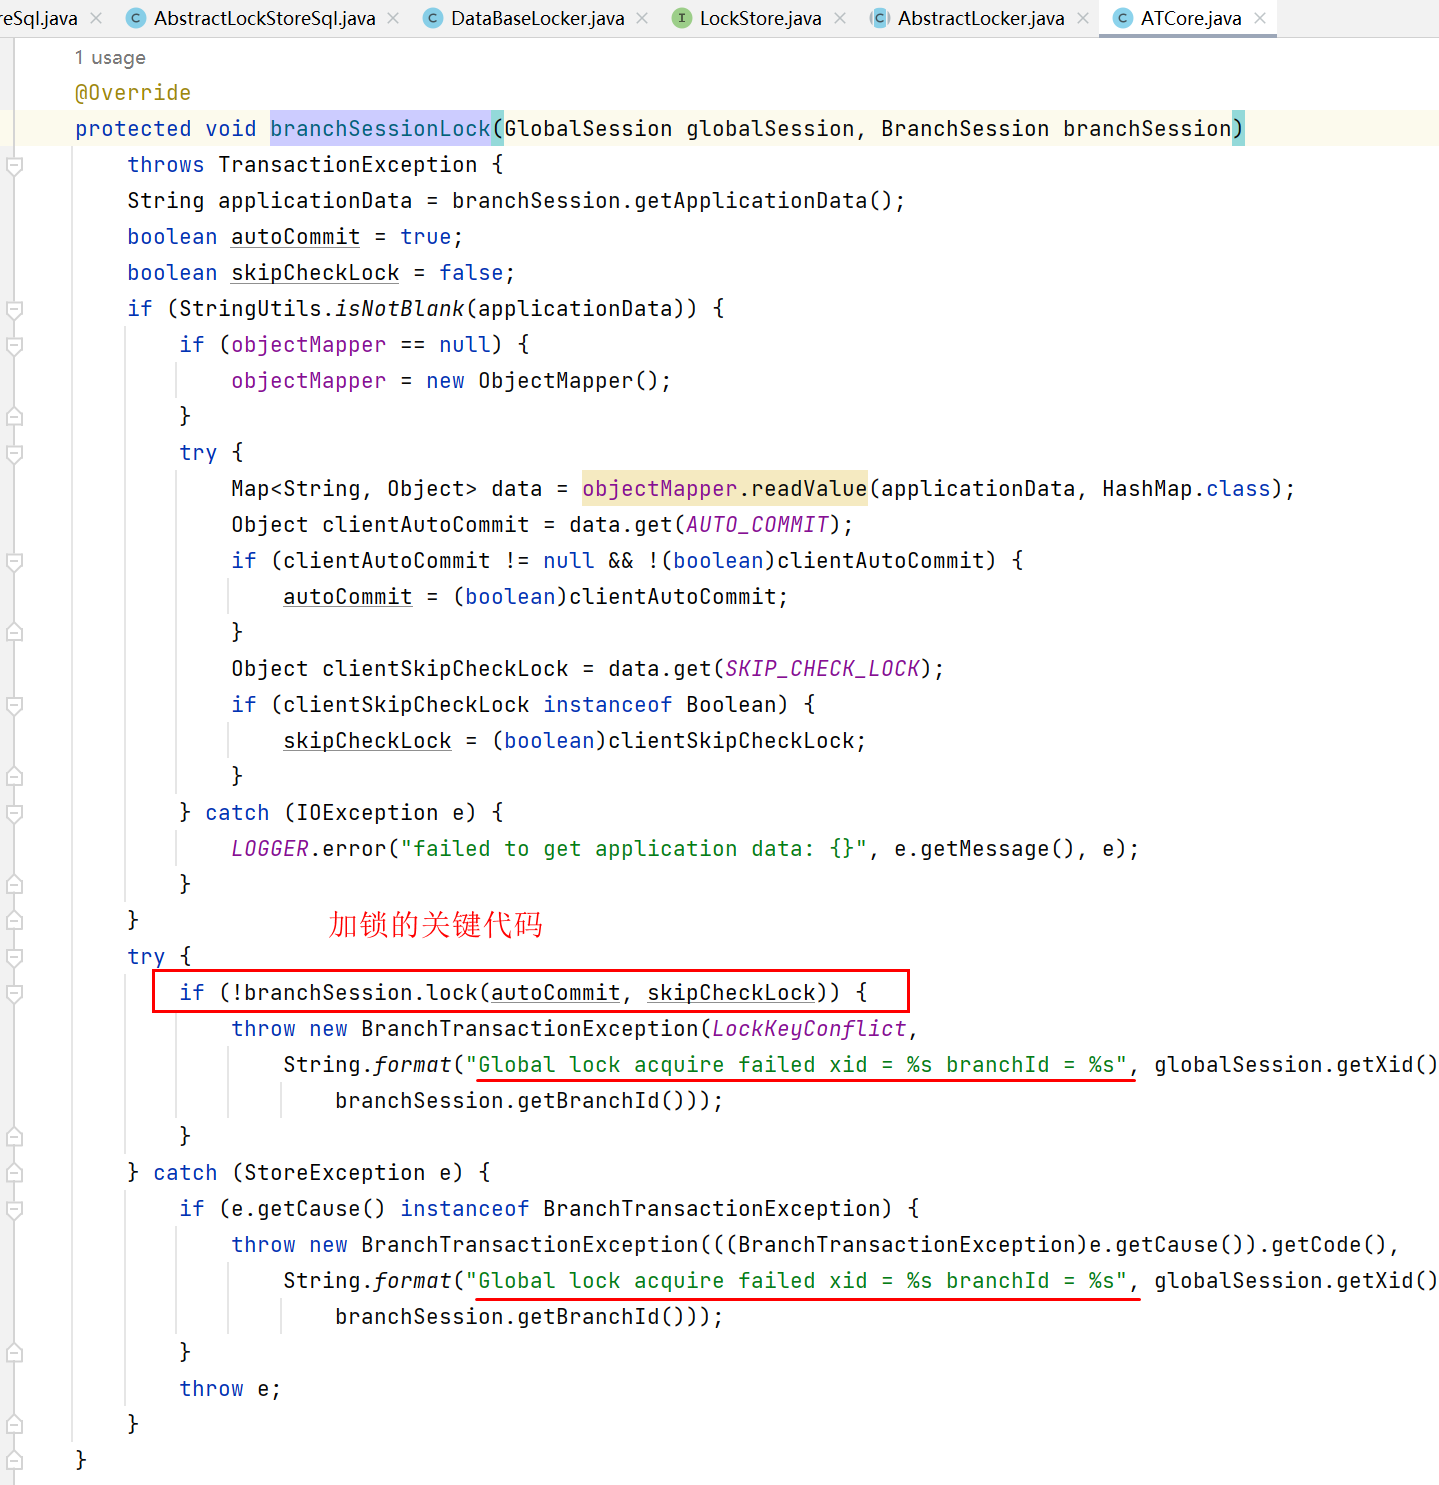Click the 'throw e;' statement
The height and width of the screenshot is (1485, 1439).
(x=230, y=1389)
